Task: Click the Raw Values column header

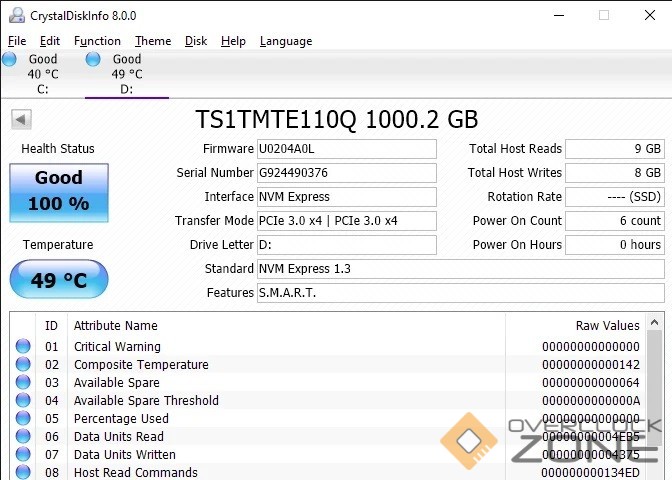Action: (x=607, y=326)
